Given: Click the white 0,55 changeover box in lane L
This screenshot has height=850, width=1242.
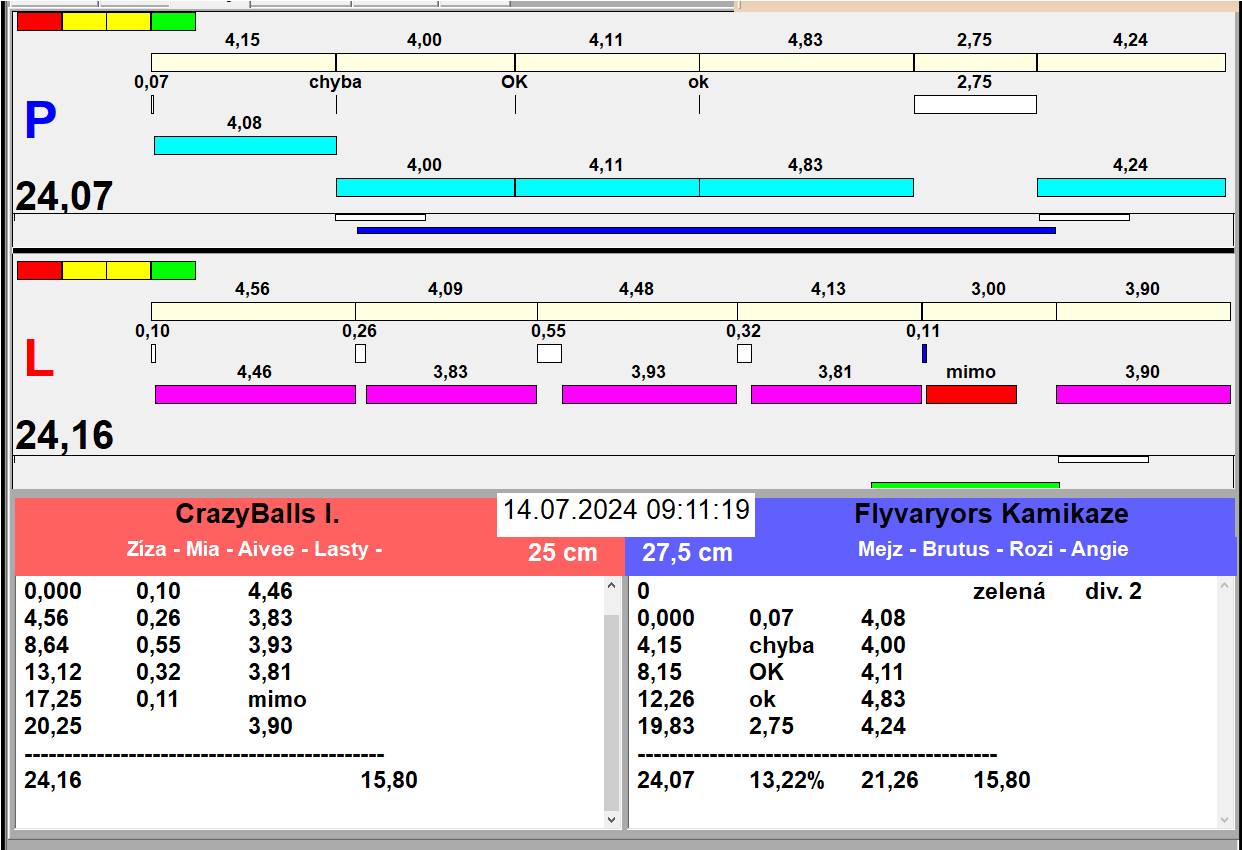Looking at the screenshot, I should [x=549, y=353].
